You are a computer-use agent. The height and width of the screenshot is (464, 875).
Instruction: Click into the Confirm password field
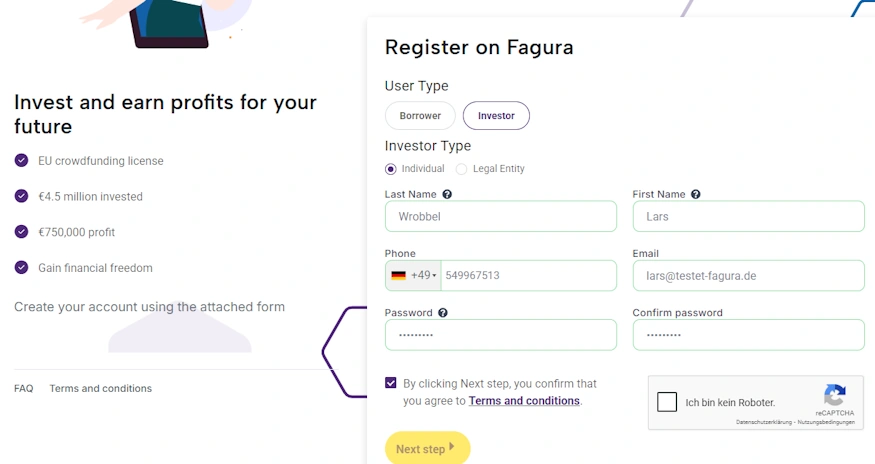[748, 335]
